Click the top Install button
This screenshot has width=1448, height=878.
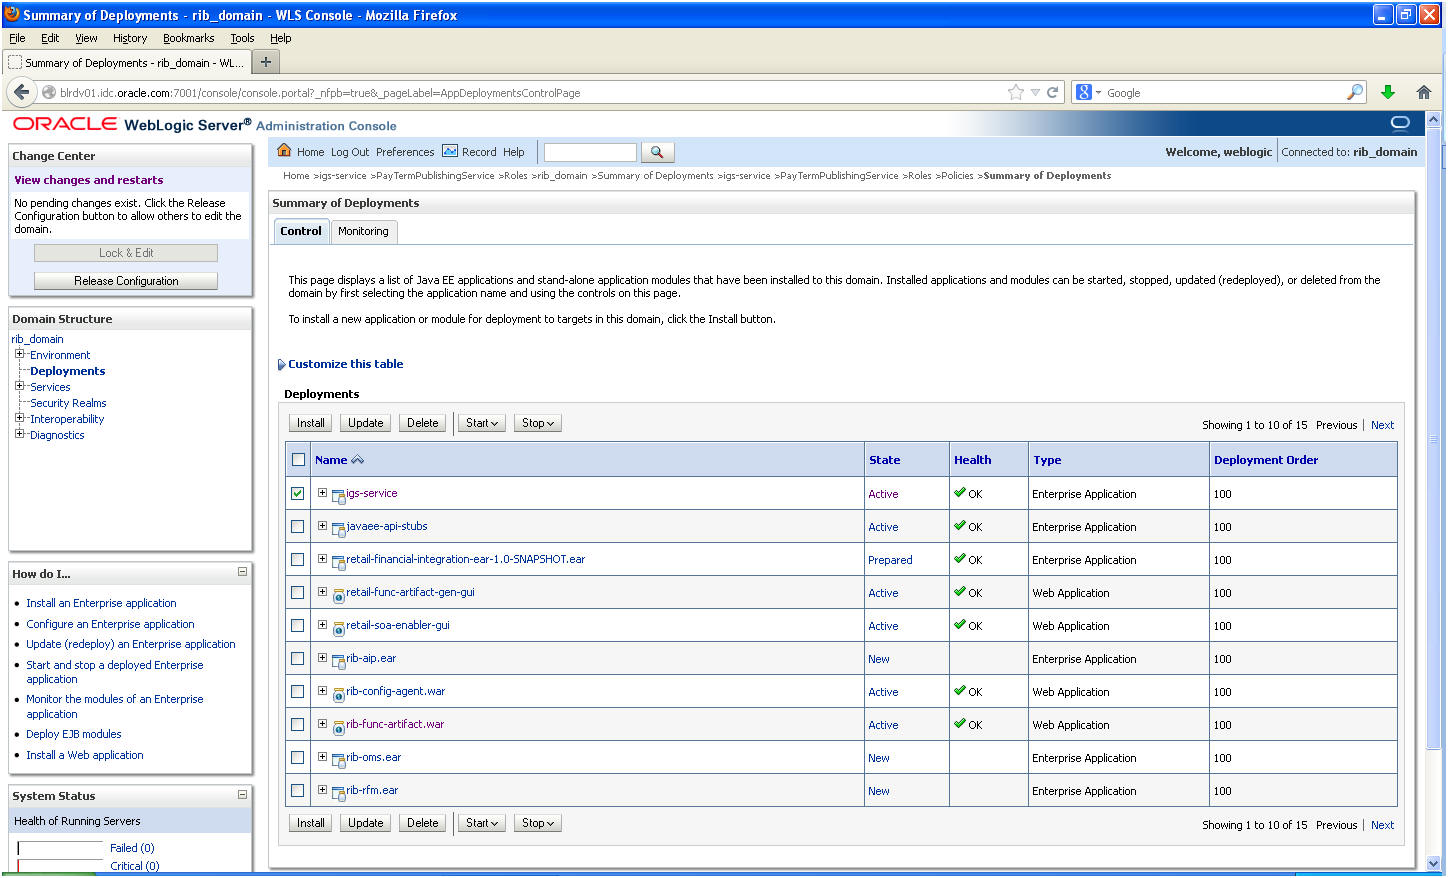[311, 423]
